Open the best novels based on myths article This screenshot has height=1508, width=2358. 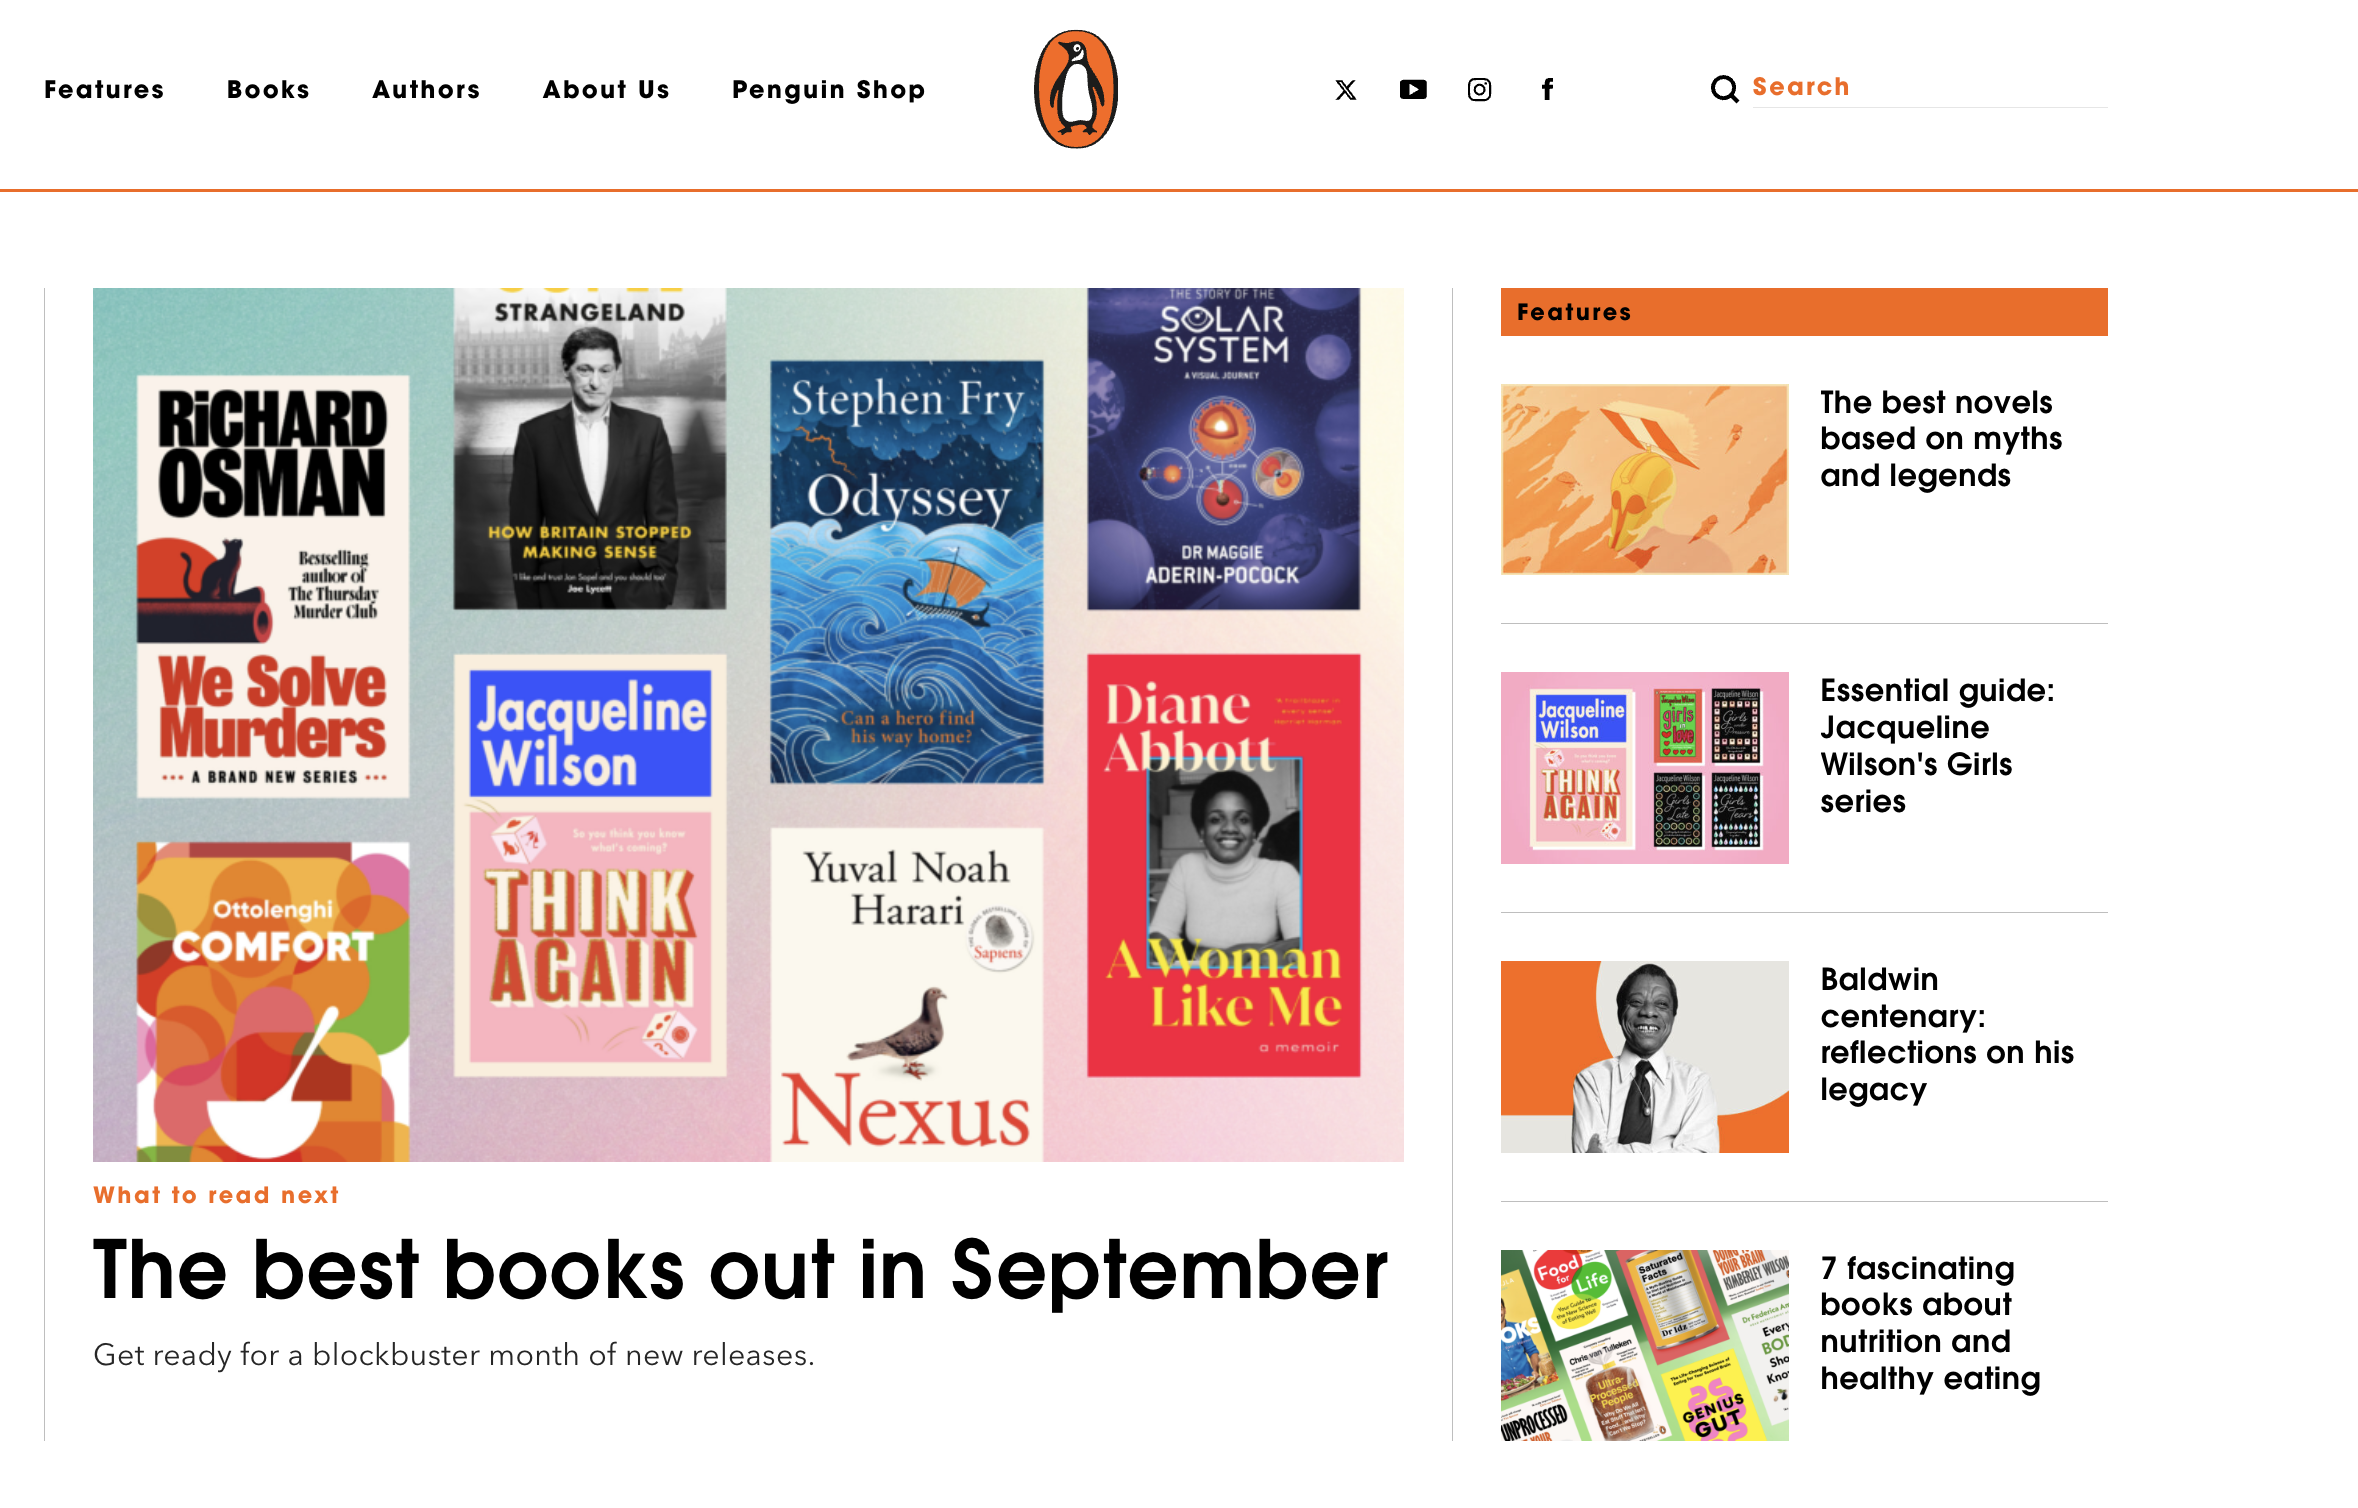[1940, 439]
